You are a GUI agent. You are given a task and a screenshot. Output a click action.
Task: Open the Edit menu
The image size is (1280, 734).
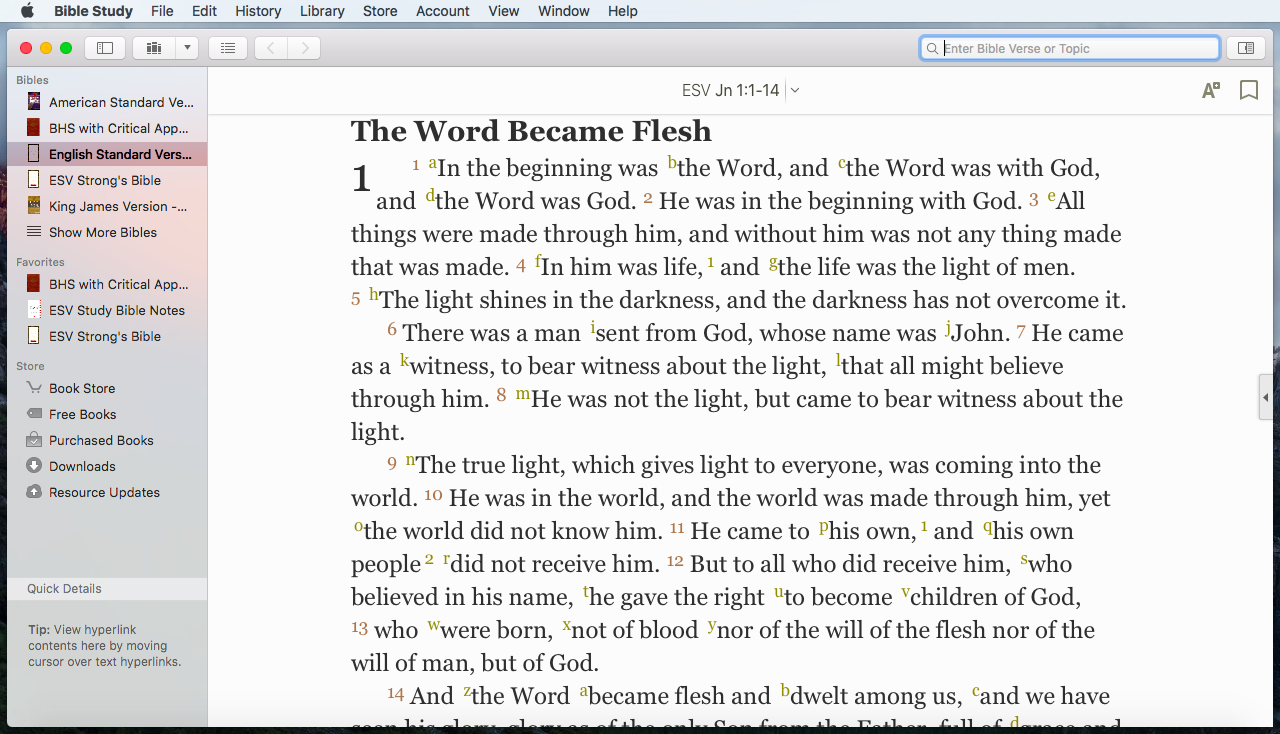(x=204, y=11)
